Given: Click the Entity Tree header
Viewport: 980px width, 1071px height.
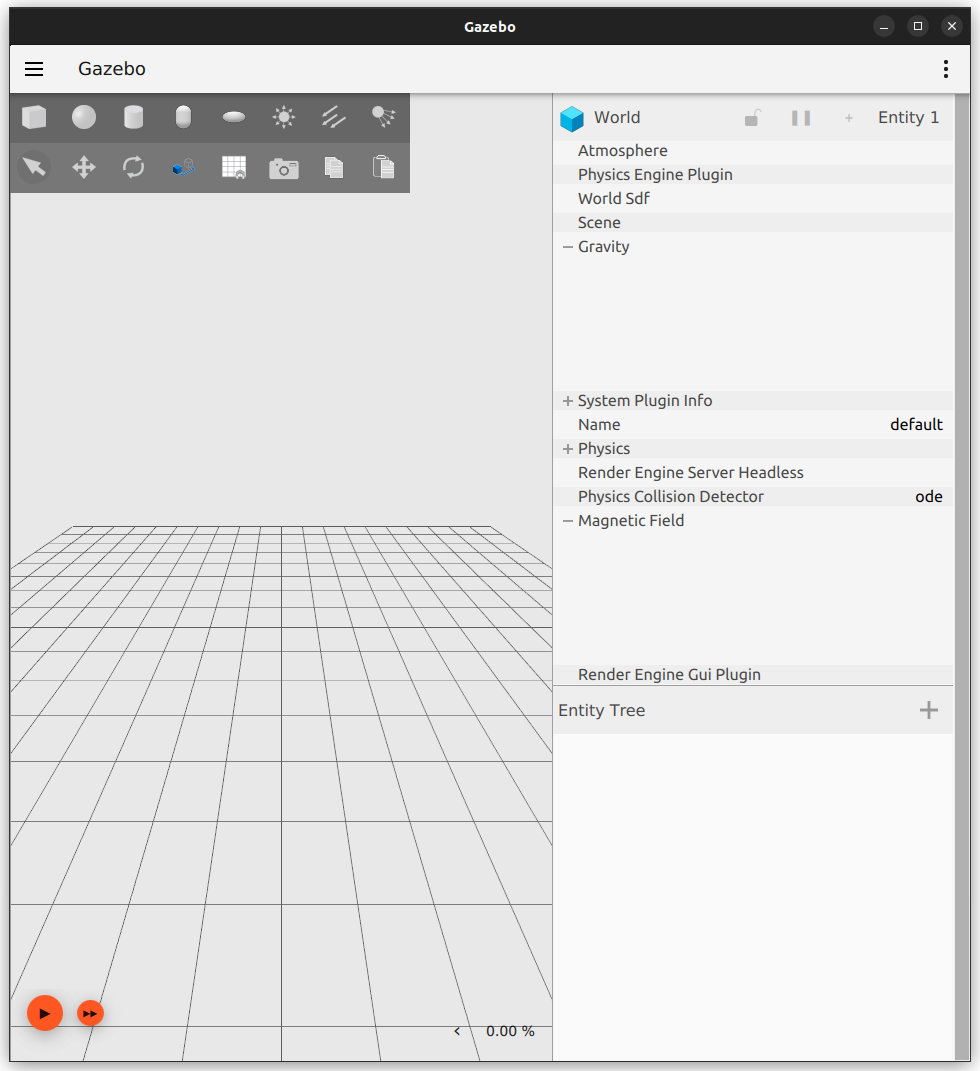Looking at the screenshot, I should tap(753, 710).
